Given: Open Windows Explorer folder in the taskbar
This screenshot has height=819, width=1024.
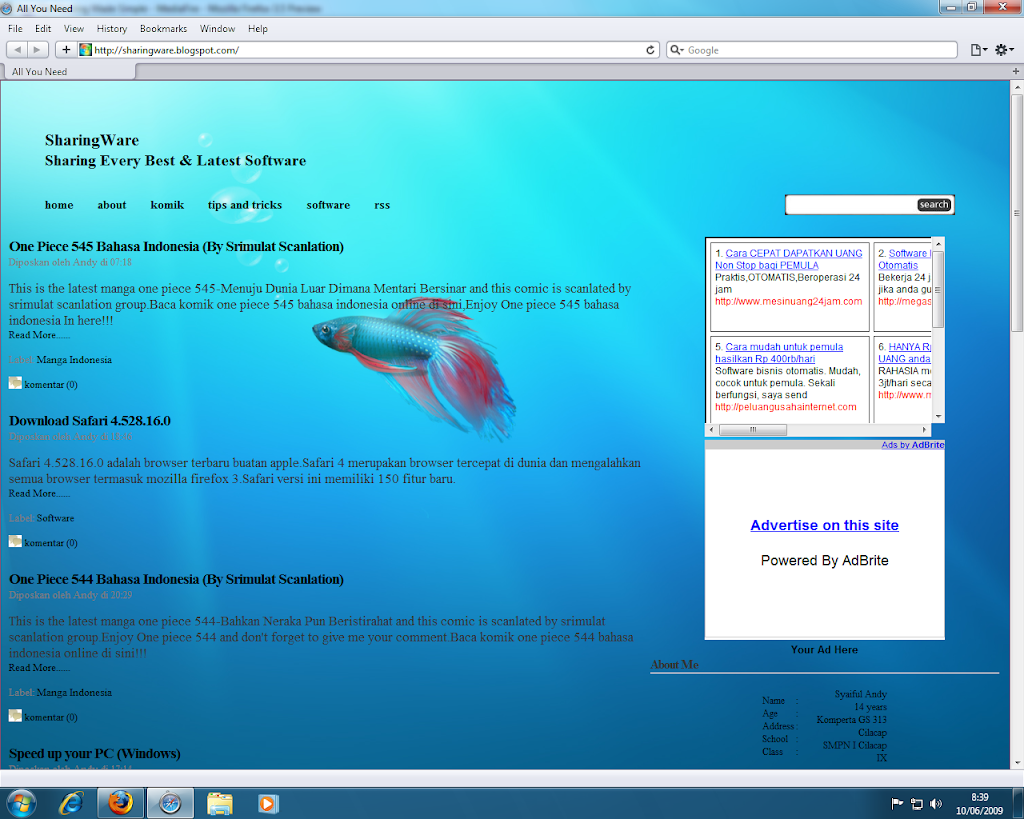Looking at the screenshot, I should pyautogui.click(x=219, y=803).
